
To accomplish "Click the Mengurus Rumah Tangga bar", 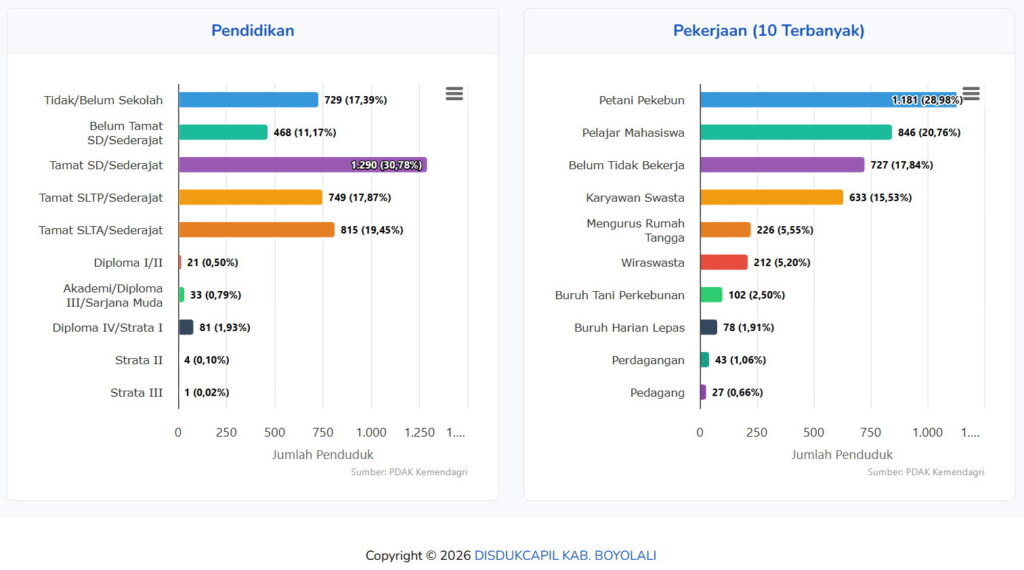I will (725, 230).
